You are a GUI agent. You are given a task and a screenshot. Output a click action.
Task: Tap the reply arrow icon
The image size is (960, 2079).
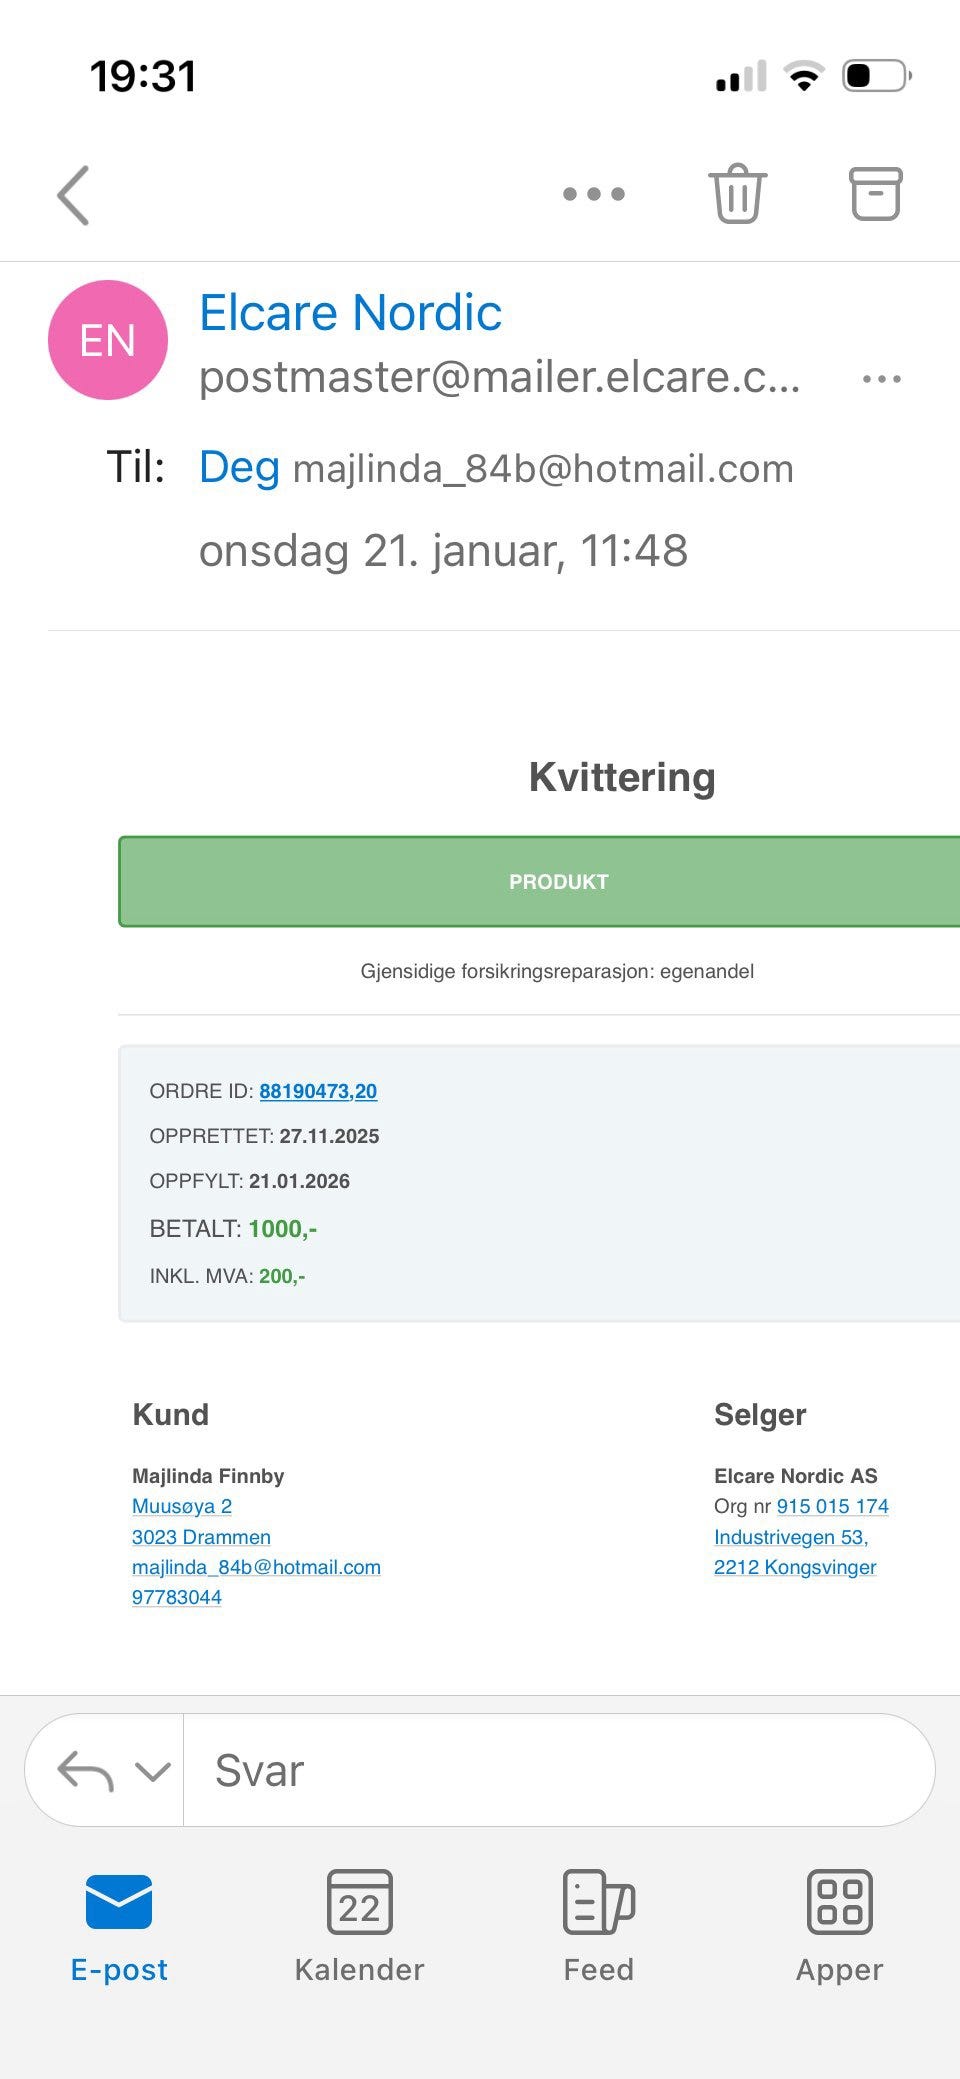(86, 1771)
